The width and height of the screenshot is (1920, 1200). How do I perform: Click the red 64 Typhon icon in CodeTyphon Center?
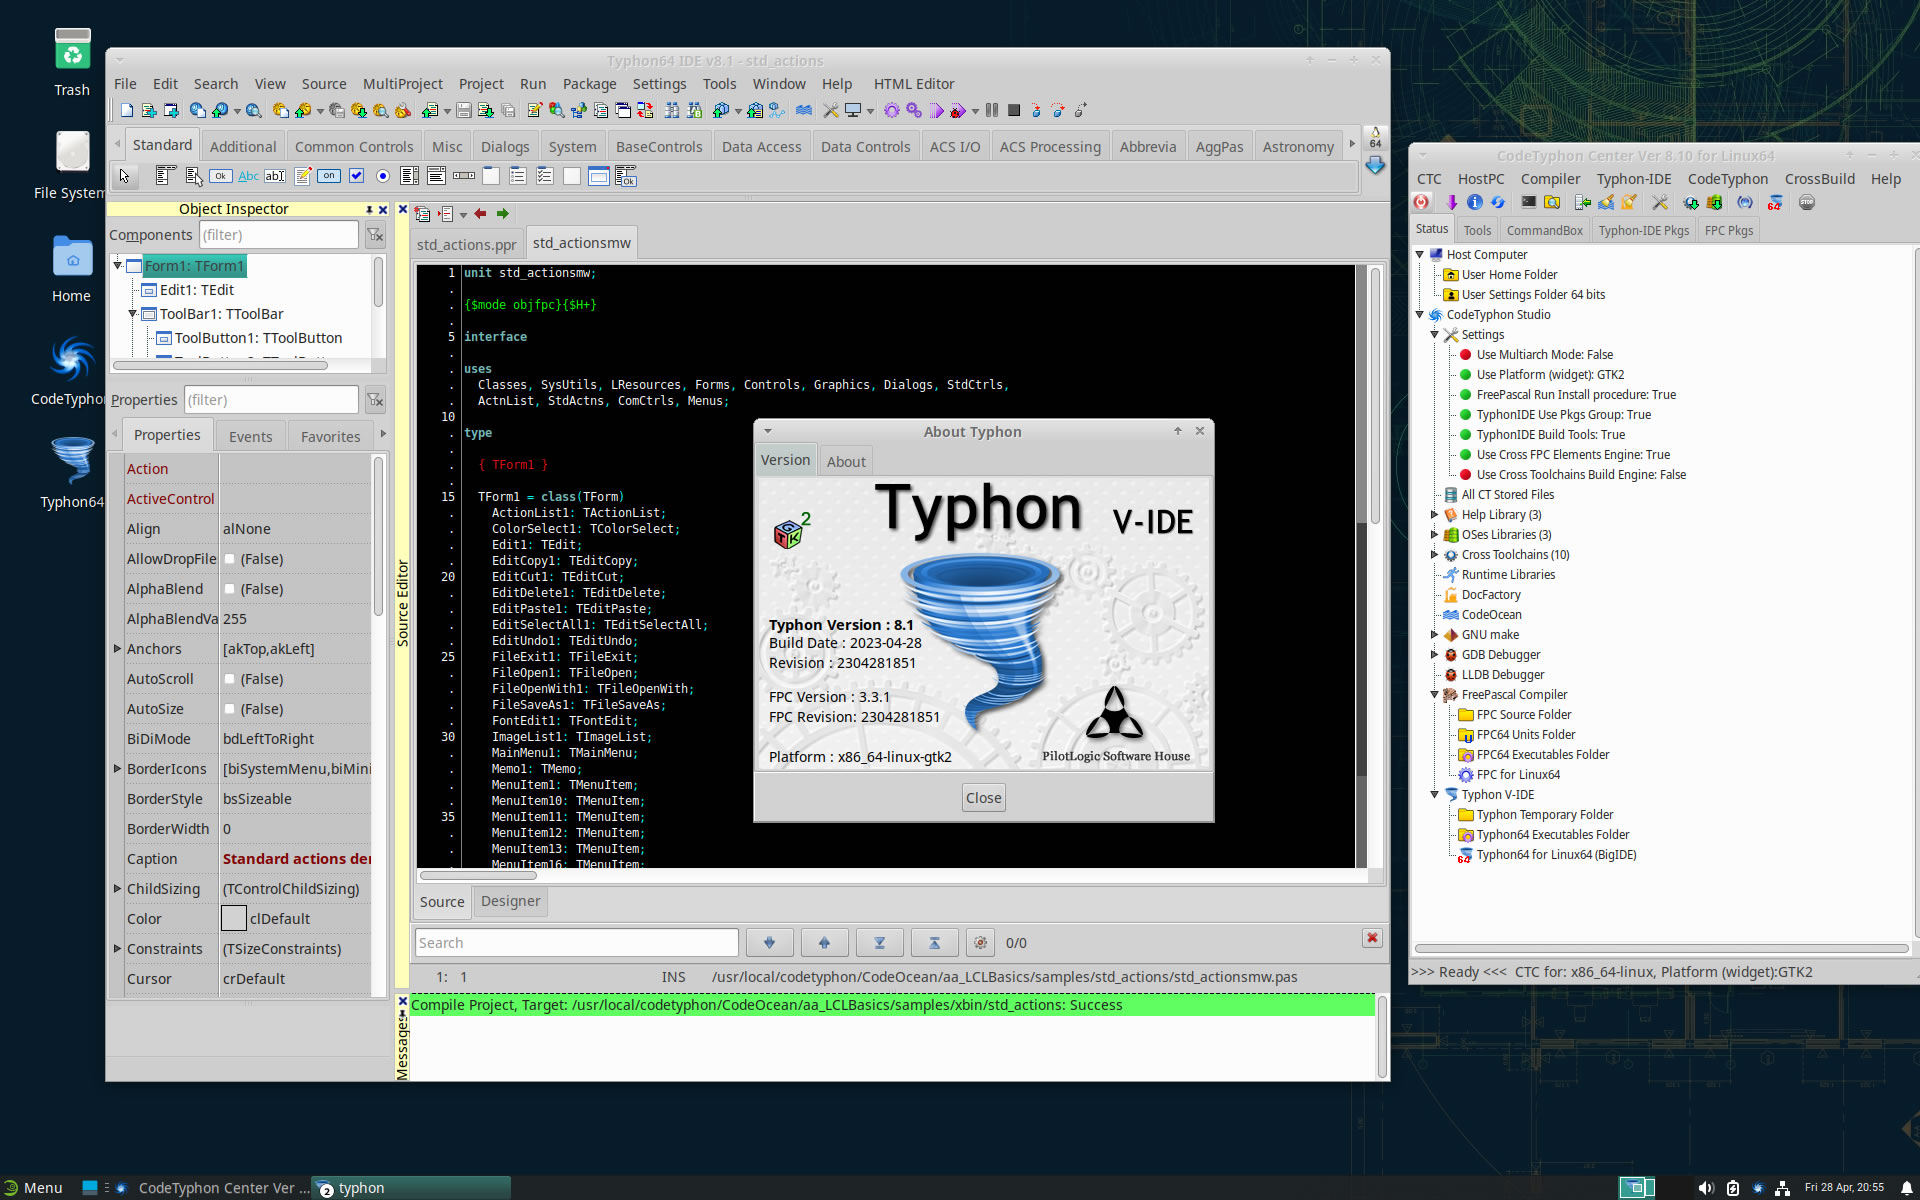[1775, 202]
